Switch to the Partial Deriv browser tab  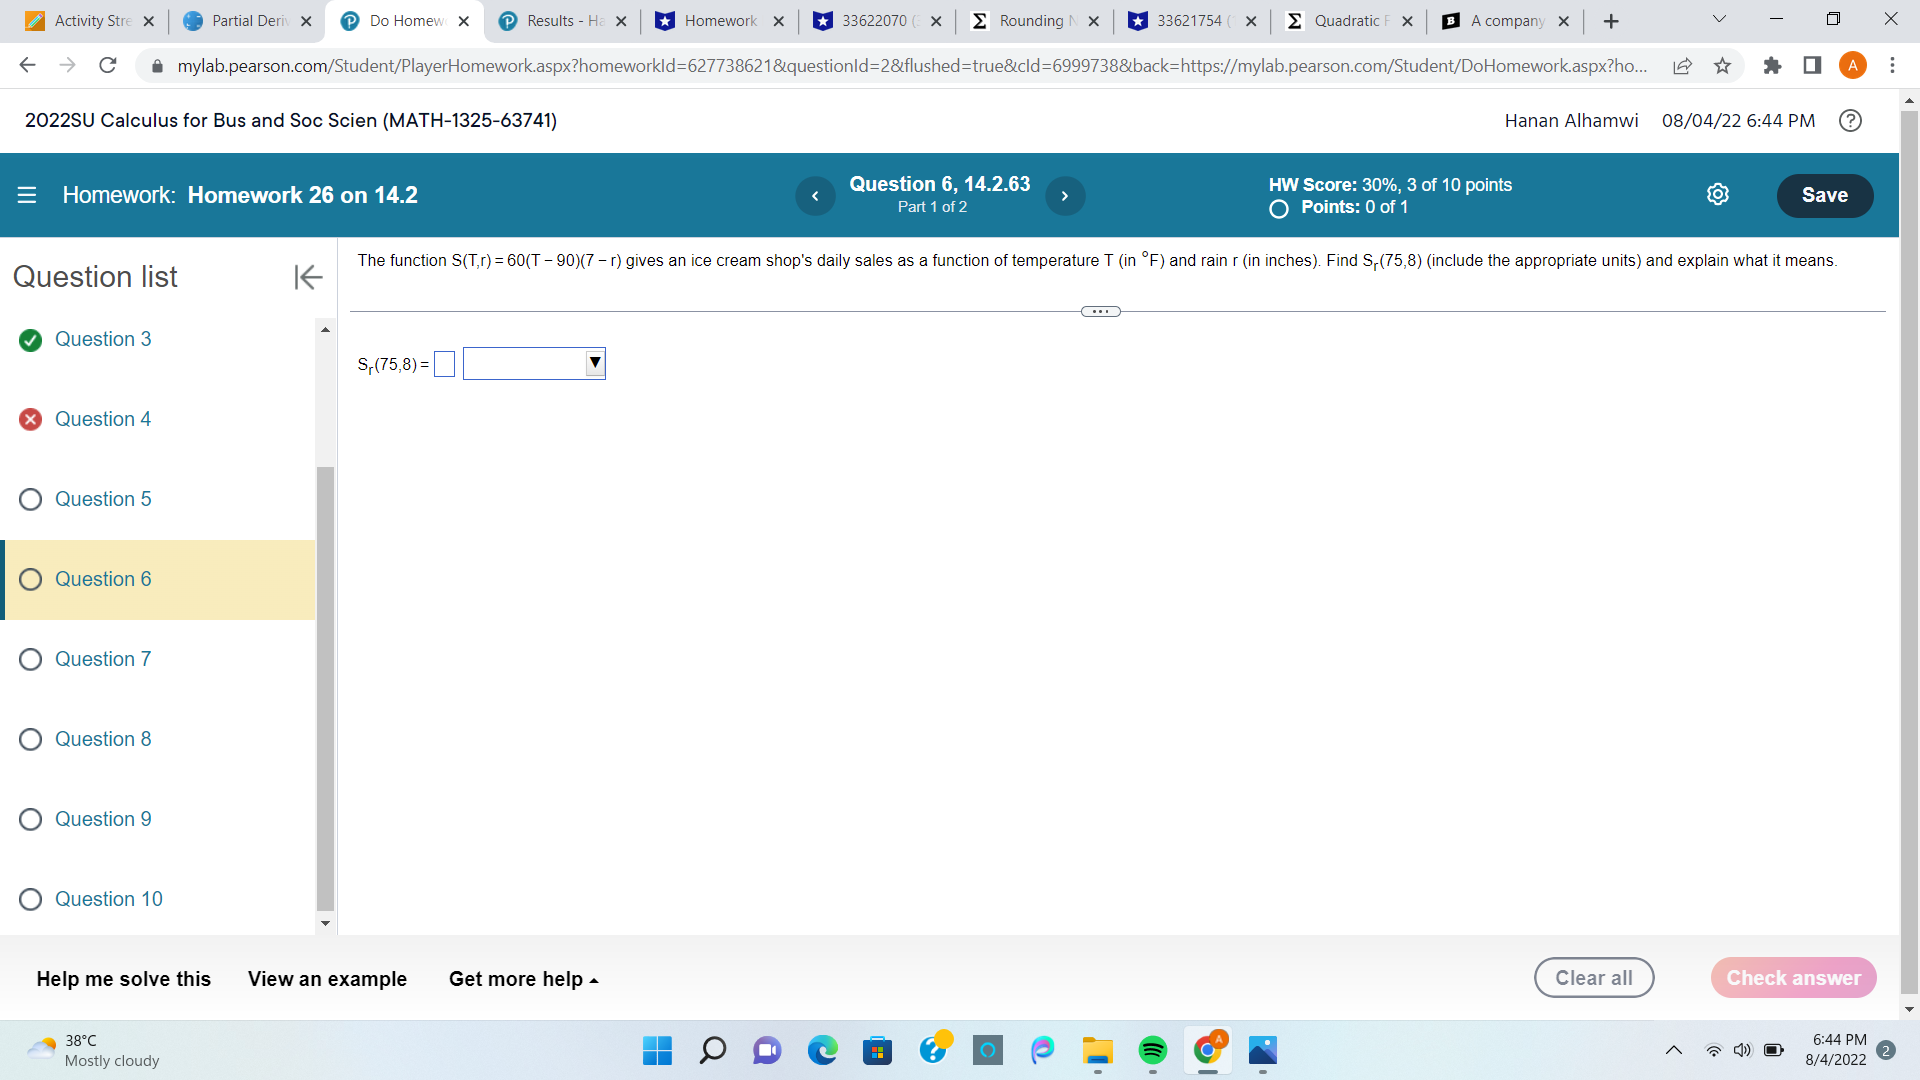(248, 21)
